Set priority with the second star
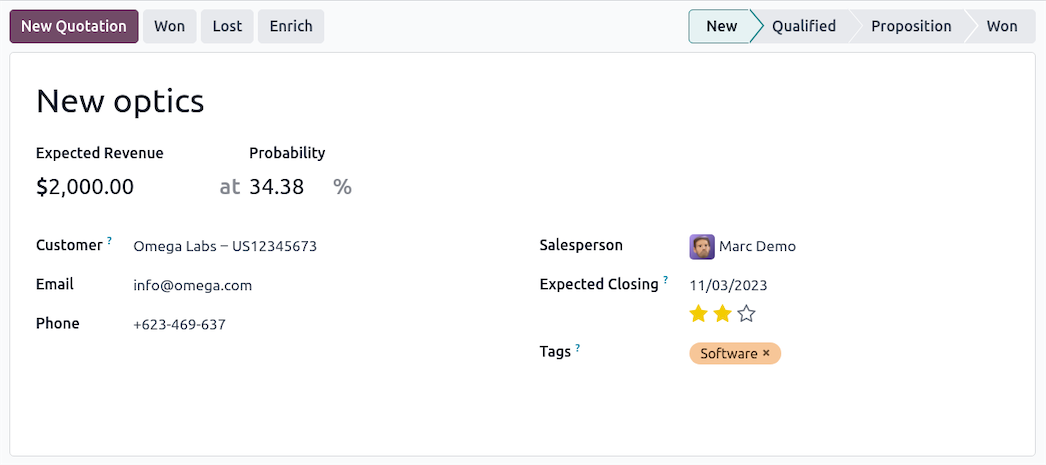The height and width of the screenshot is (465, 1046). point(722,314)
